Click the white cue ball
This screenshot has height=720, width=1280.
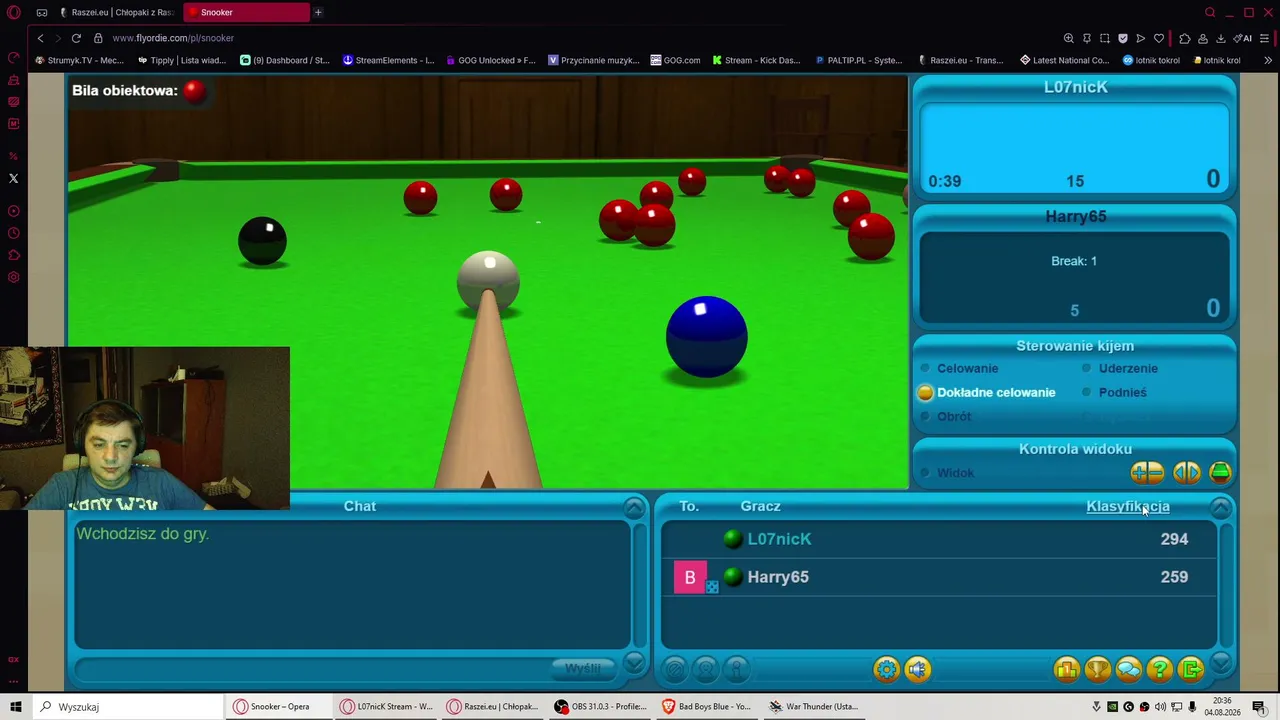[x=489, y=282]
